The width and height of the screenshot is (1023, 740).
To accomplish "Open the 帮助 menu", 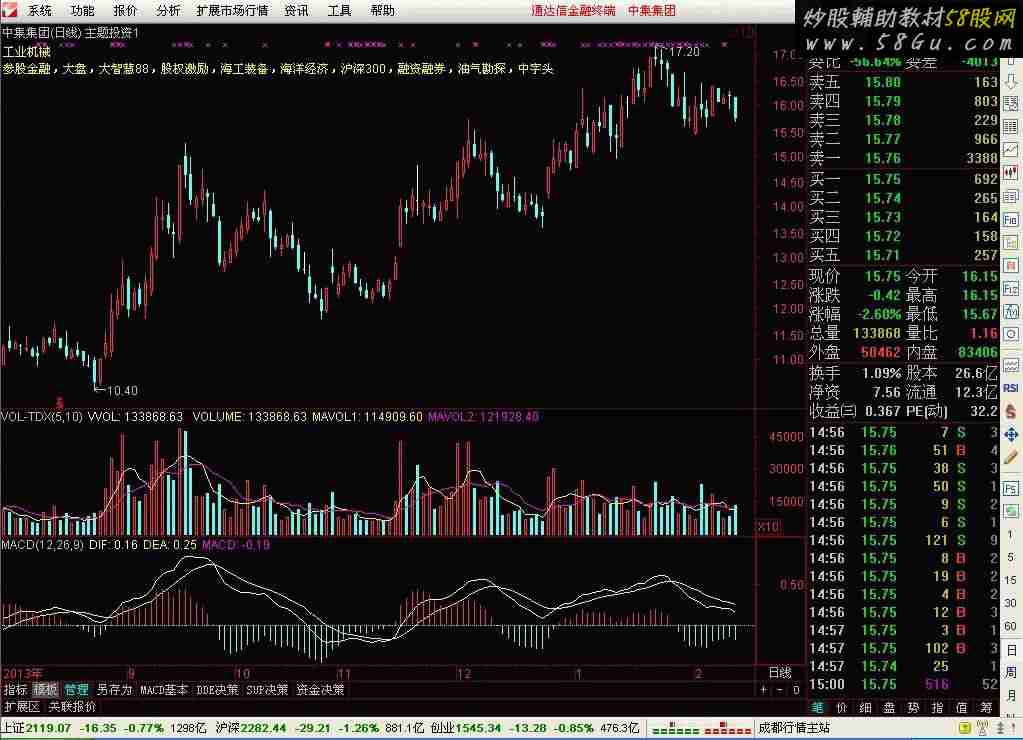I will point(382,10).
